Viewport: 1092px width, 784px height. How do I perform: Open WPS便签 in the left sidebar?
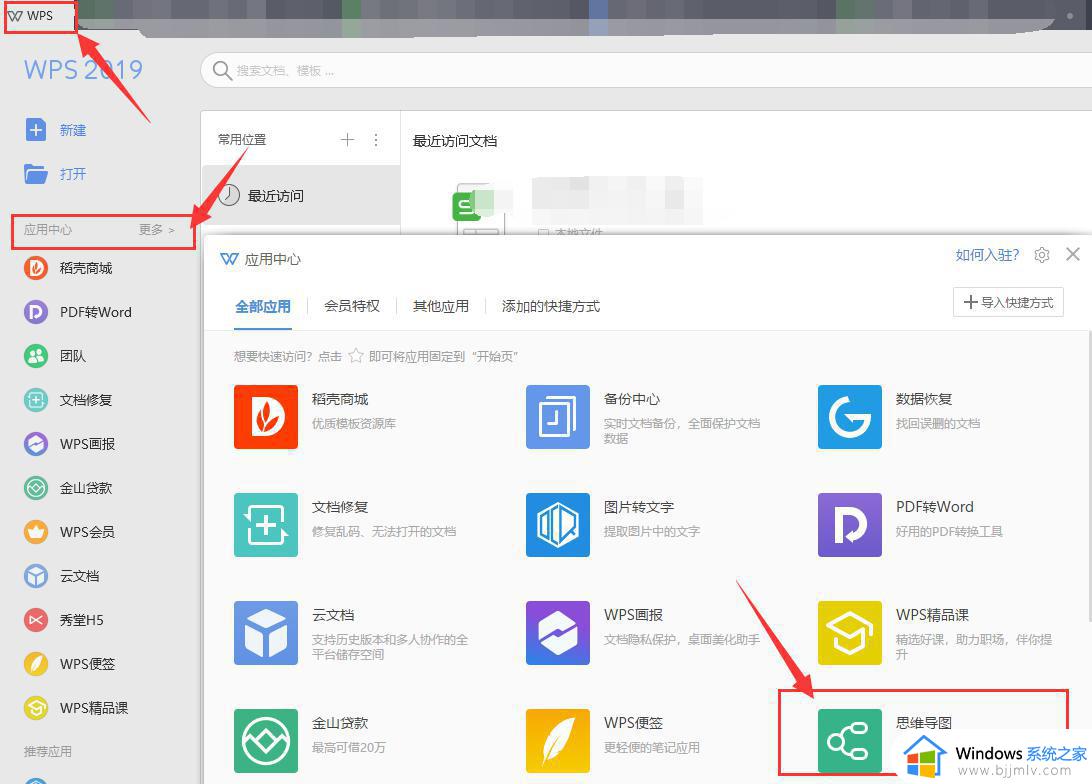coord(70,664)
